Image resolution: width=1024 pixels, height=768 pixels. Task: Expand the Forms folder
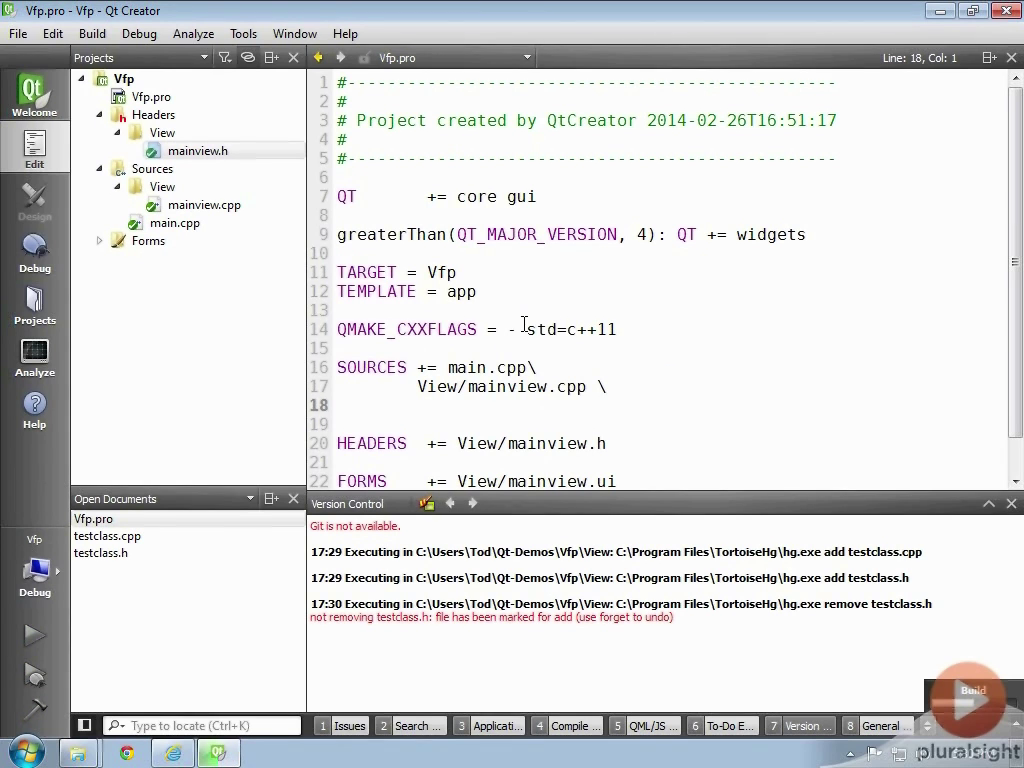[x=99, y=240]
